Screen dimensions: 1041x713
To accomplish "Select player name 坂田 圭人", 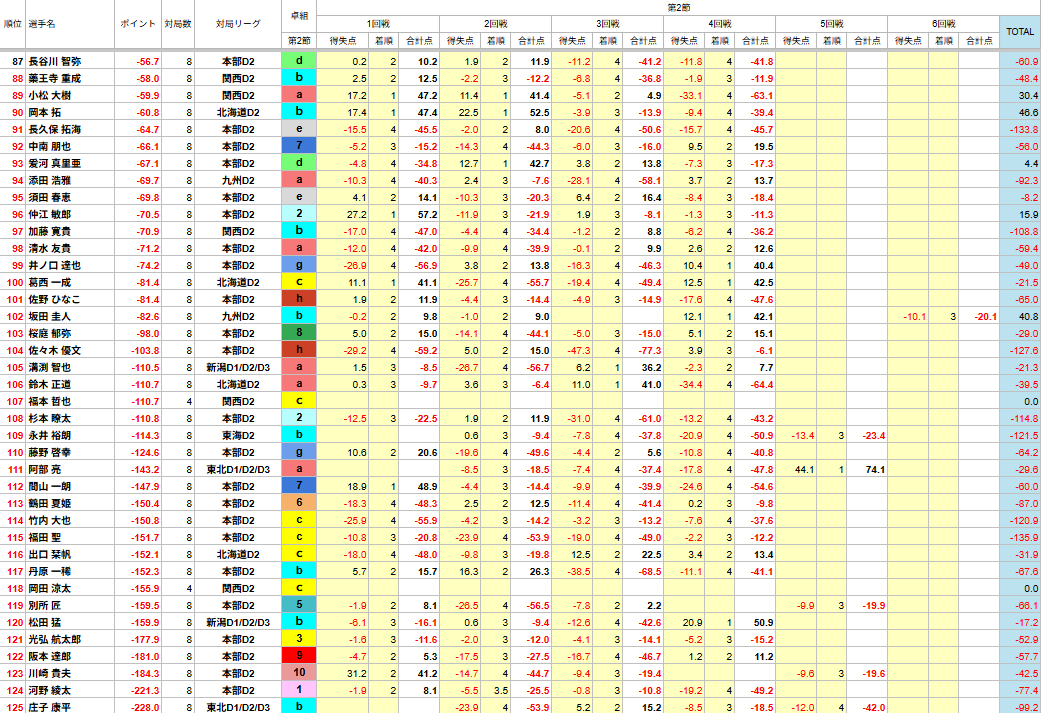I will pyautogui.click(x=49, y=317).
